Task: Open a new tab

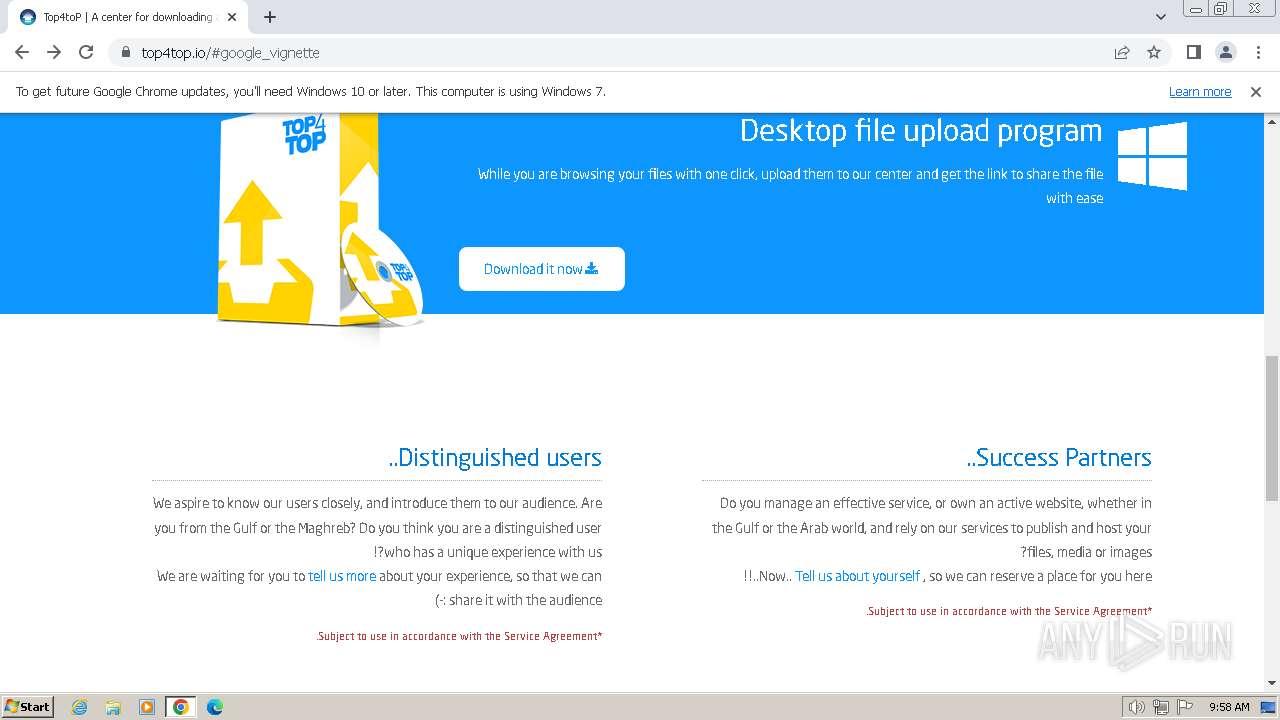Action: click(270, 17)
